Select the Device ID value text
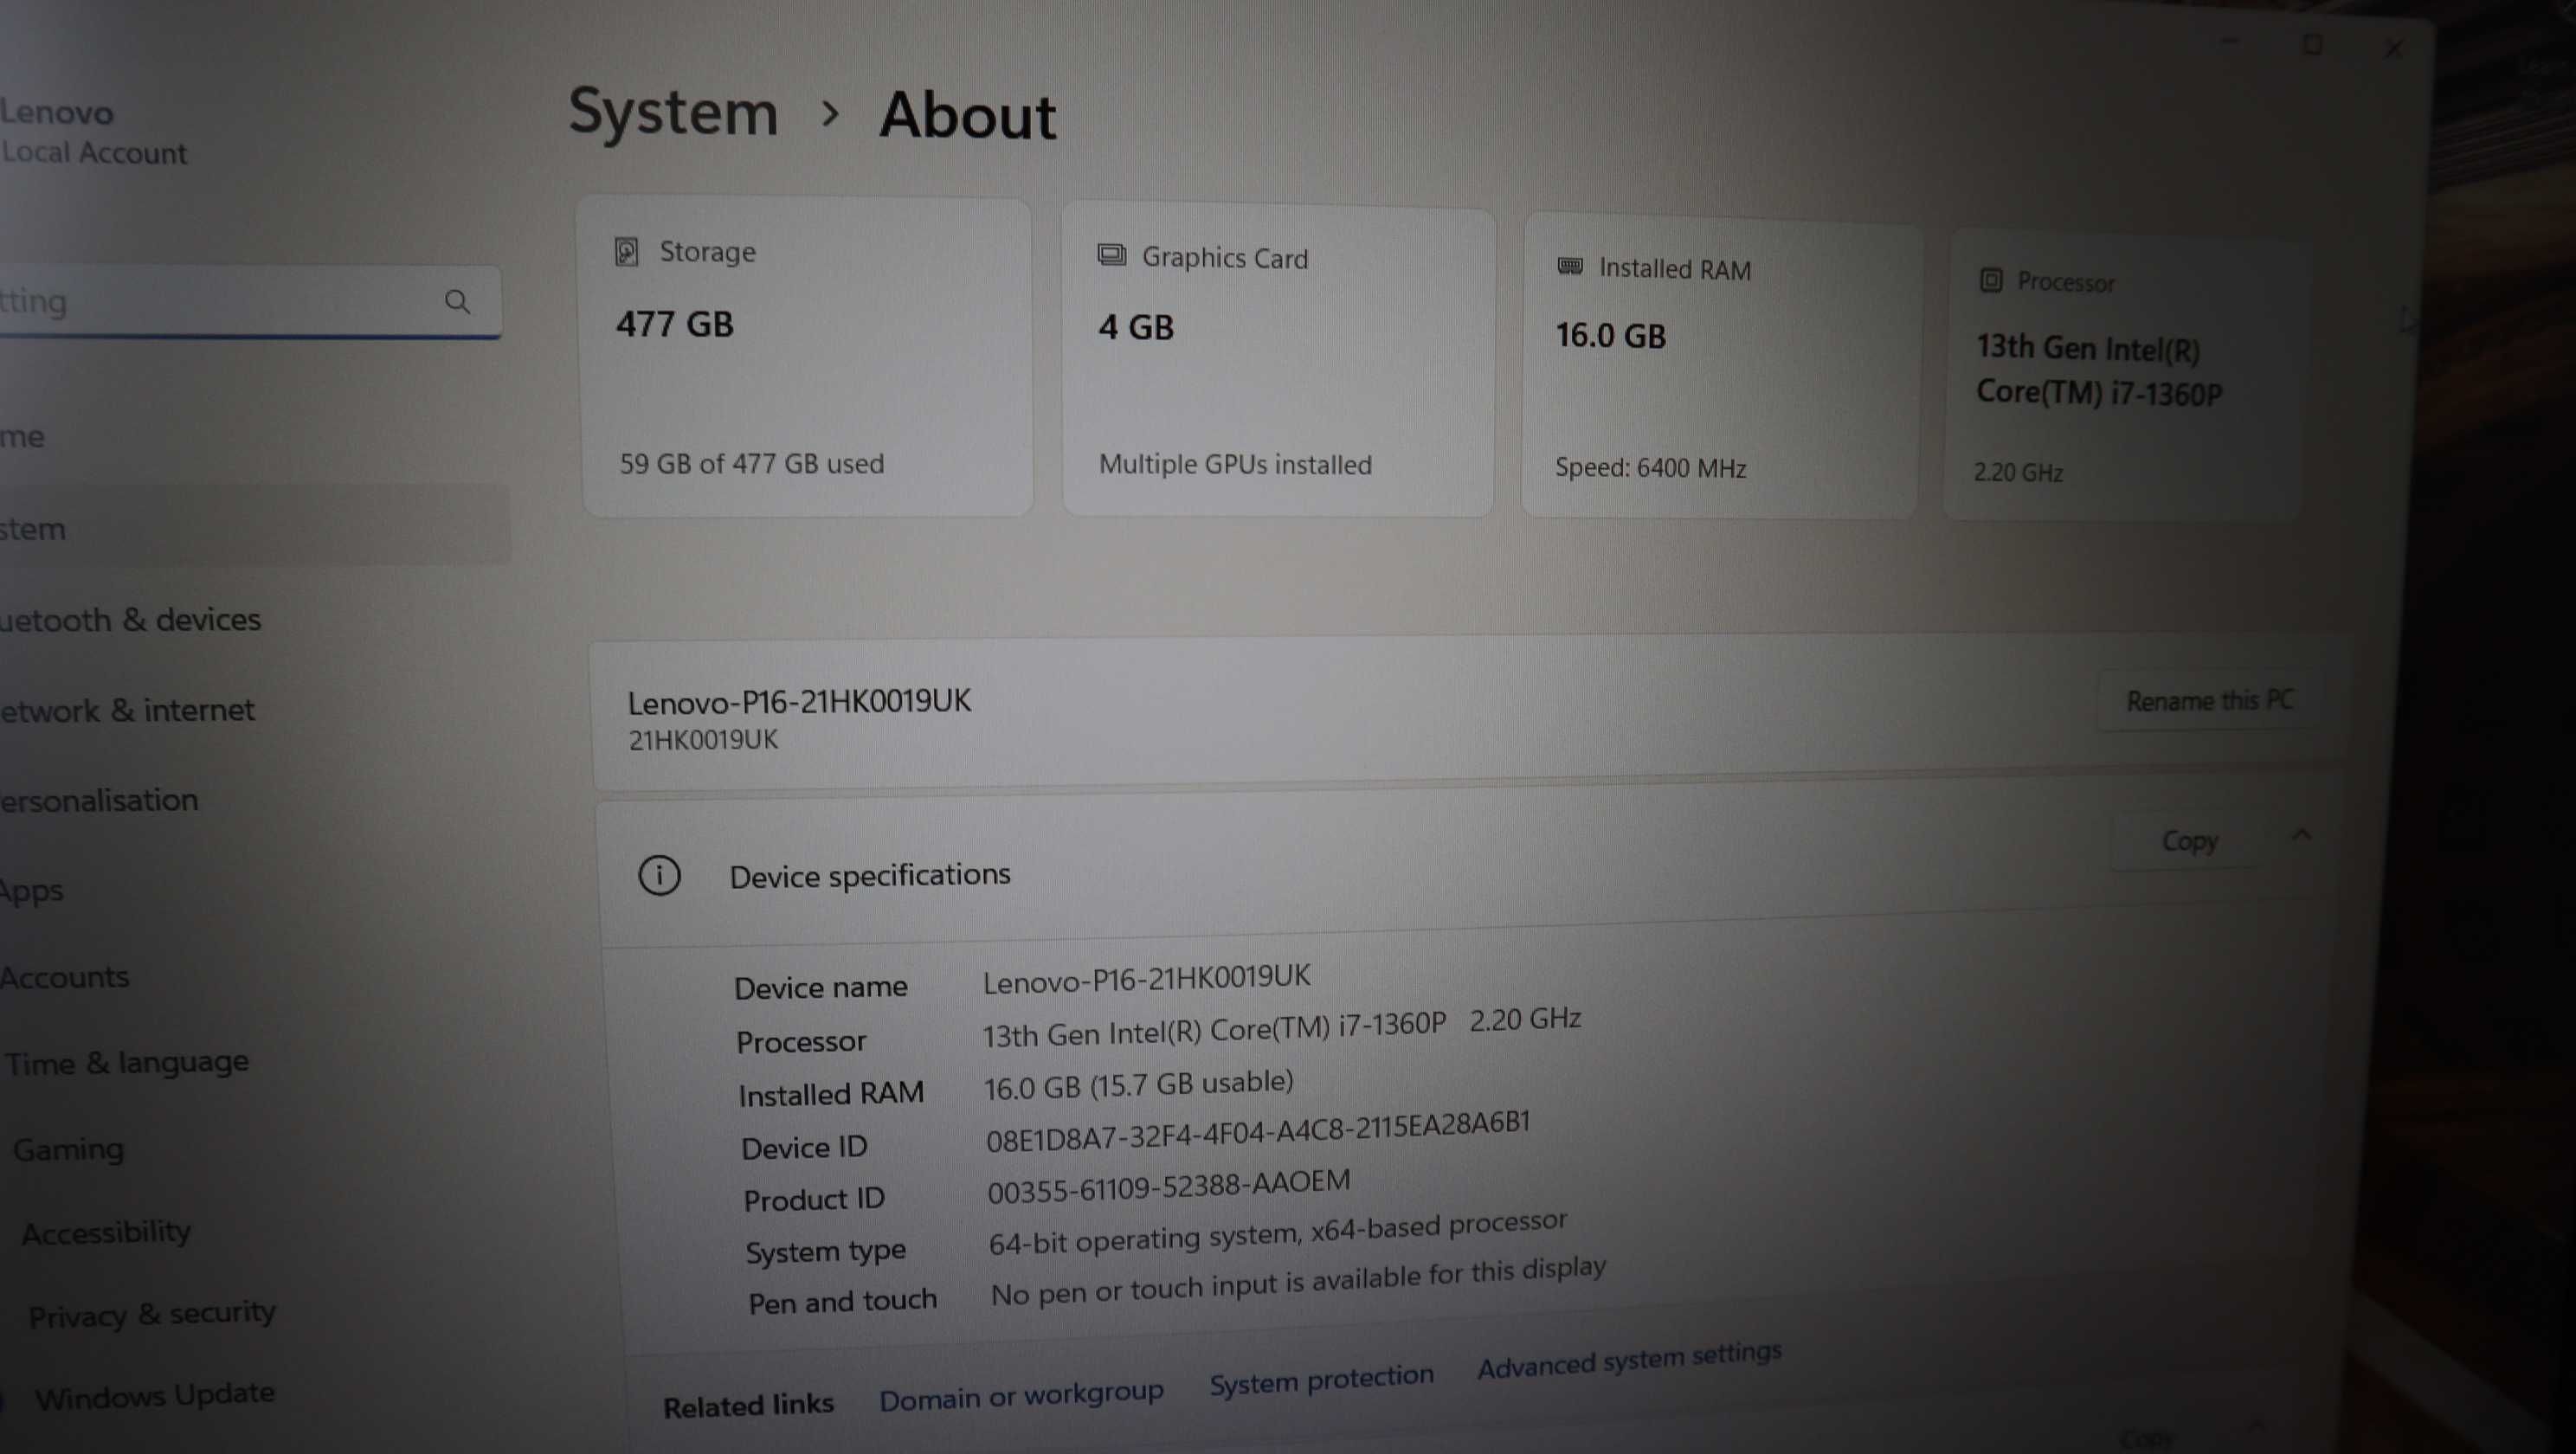Viewport: 2576px width, 1454px height. [1258, 1131]
